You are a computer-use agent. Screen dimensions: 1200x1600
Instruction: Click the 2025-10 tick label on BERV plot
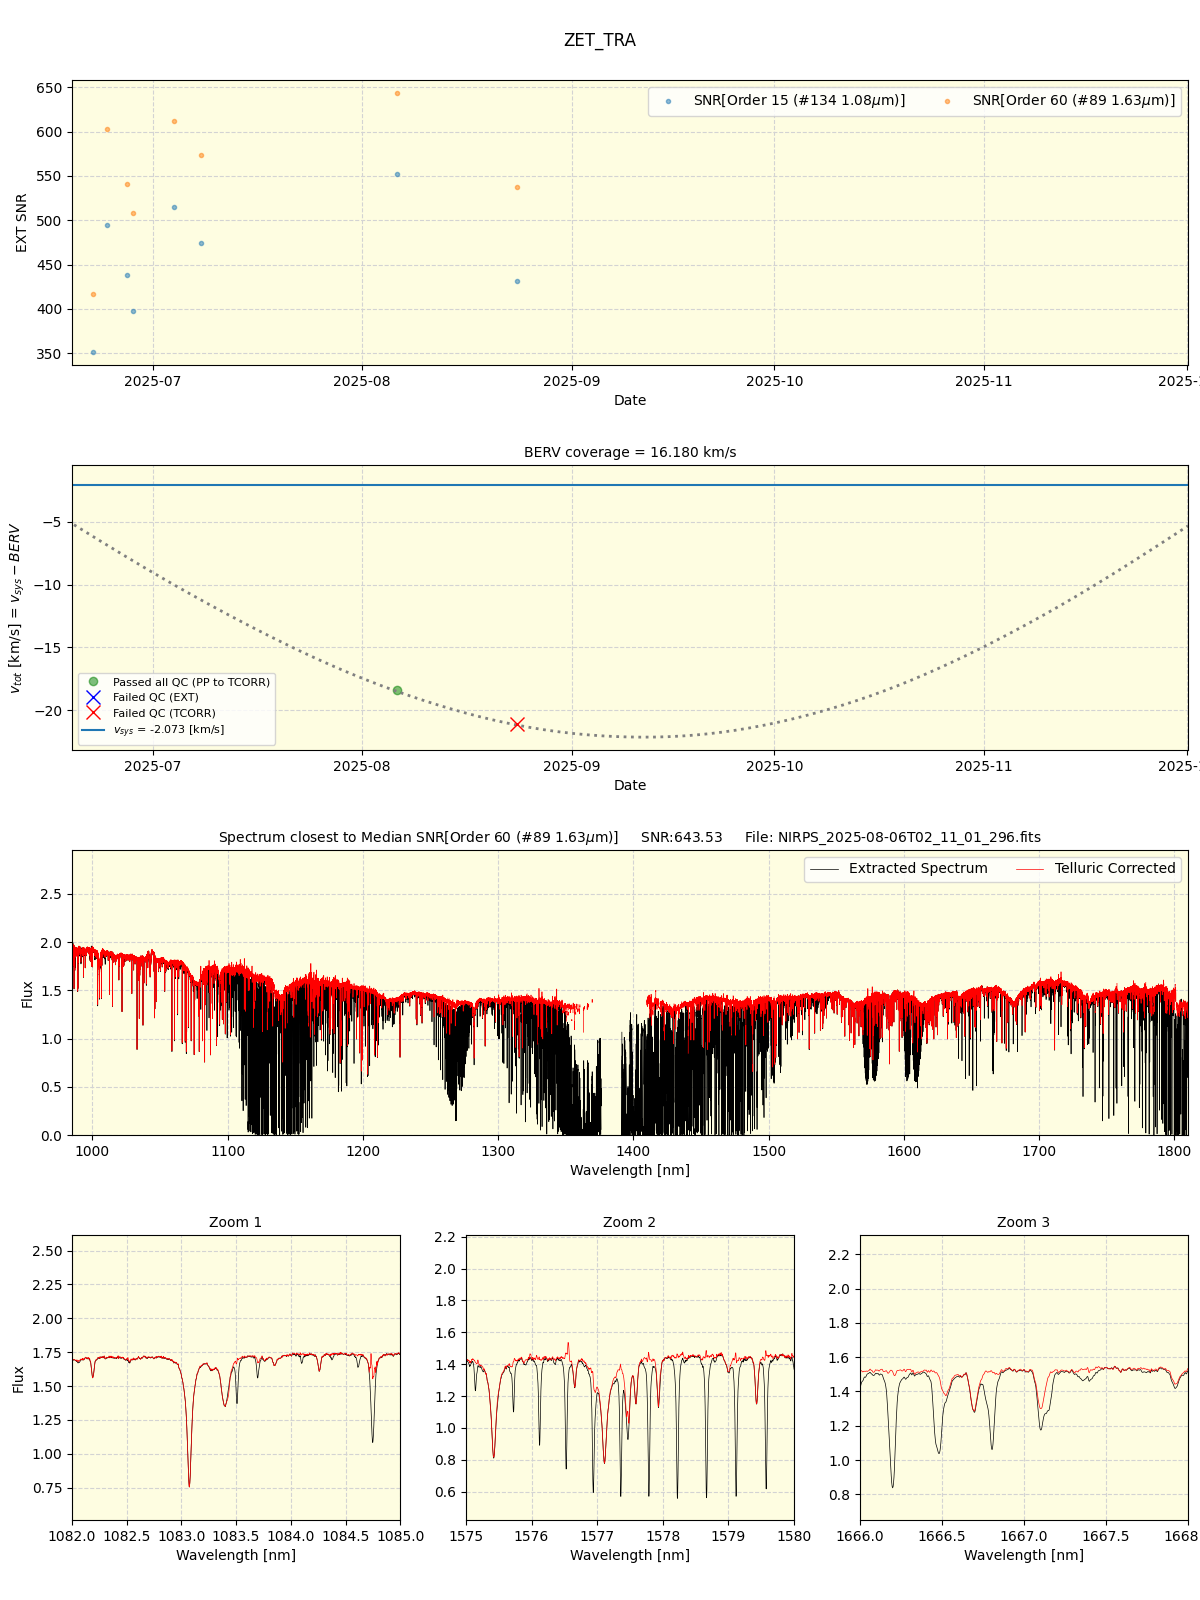pos(775,767)
